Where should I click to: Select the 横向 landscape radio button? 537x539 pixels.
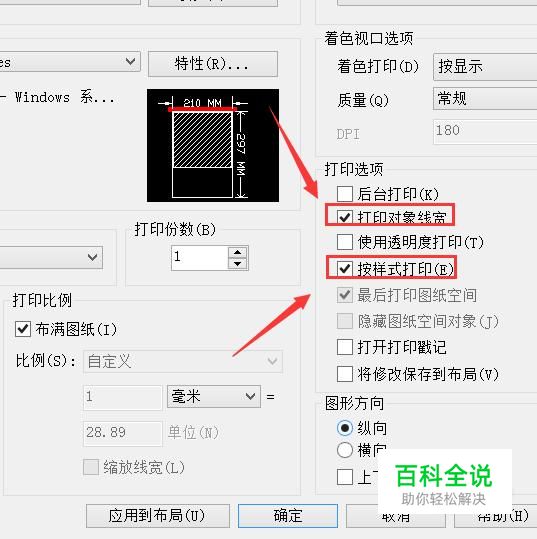[345, 450]
